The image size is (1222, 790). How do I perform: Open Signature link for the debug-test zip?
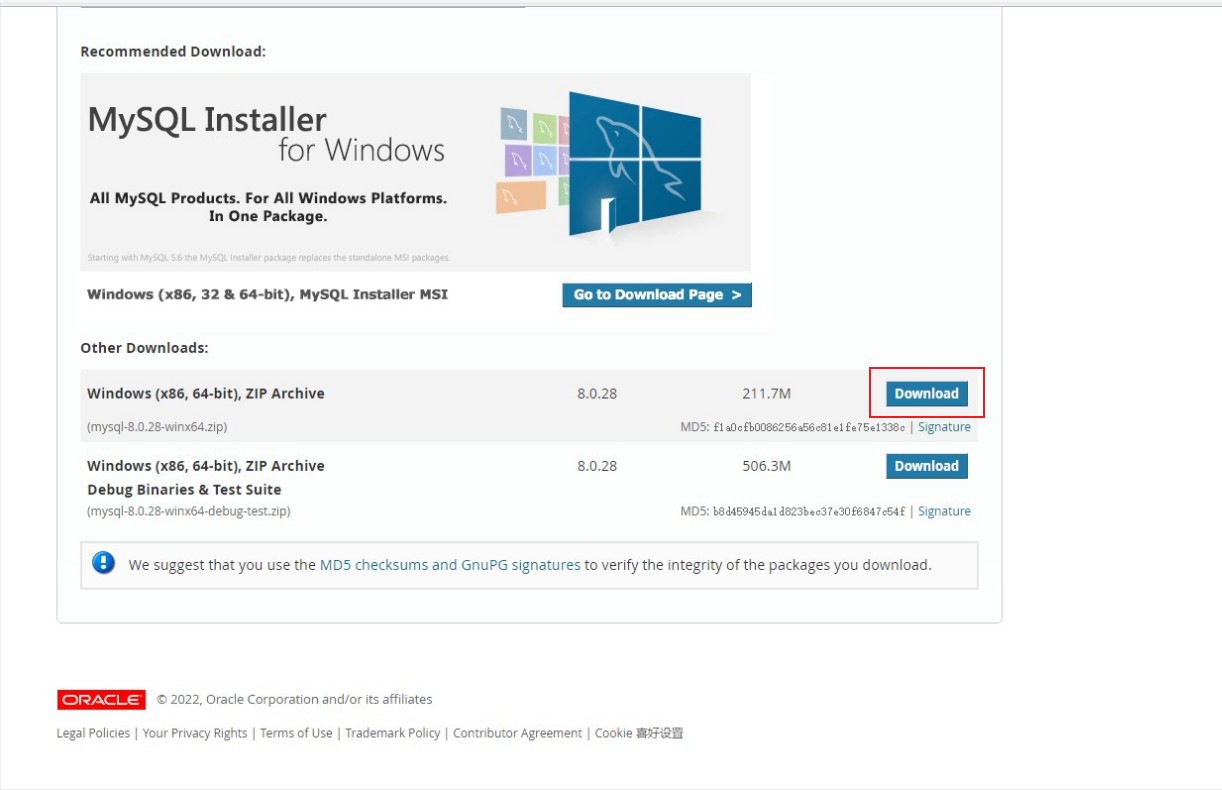point(944,511)
